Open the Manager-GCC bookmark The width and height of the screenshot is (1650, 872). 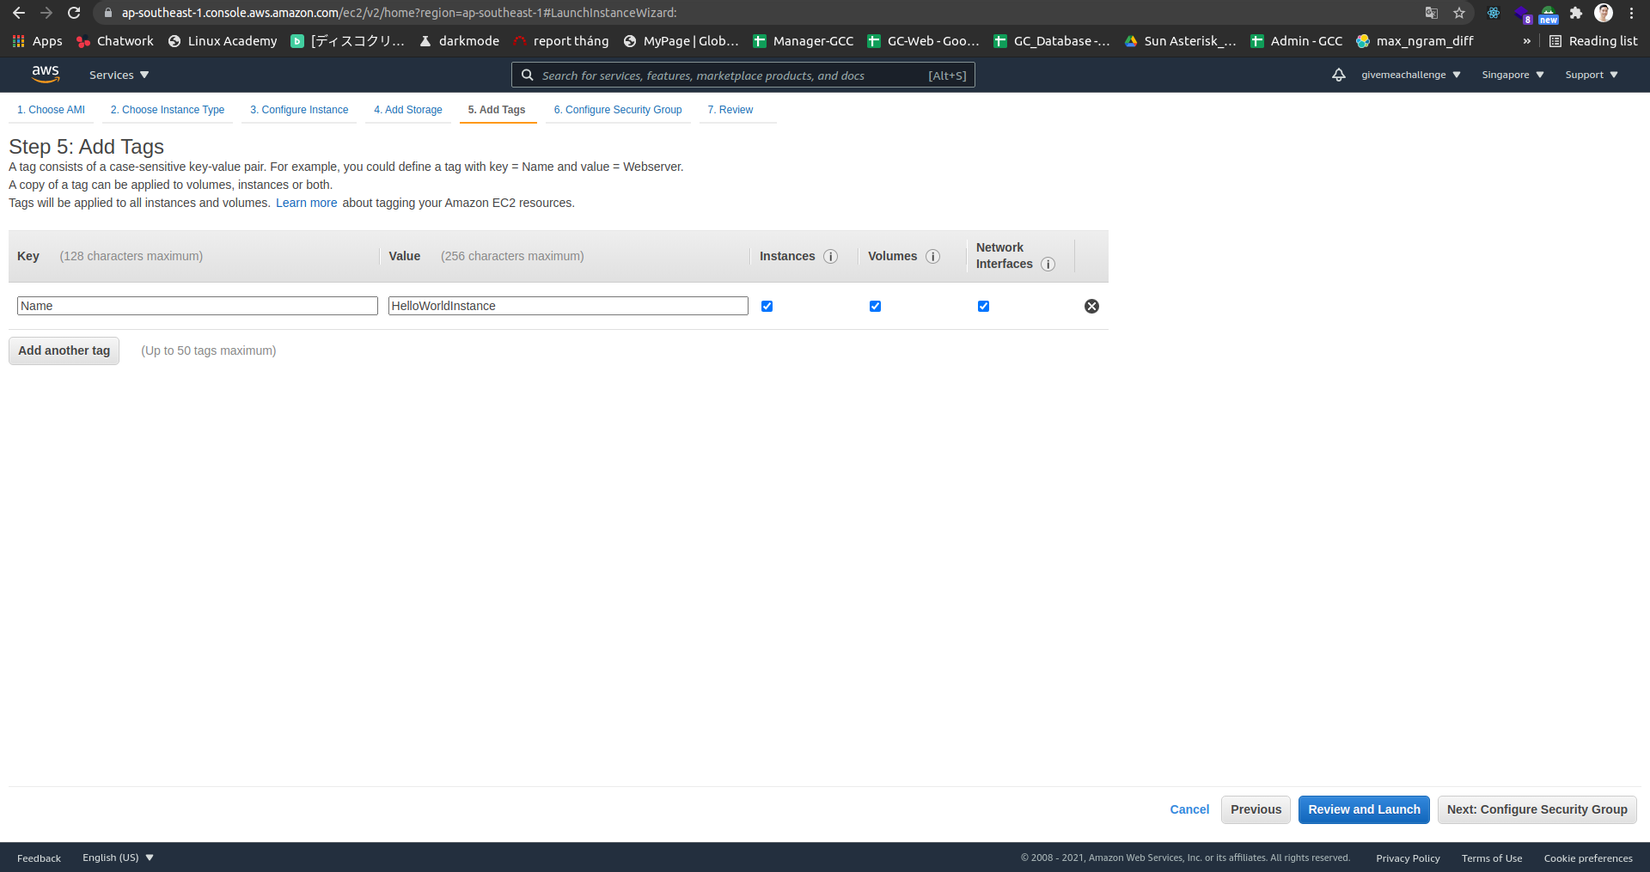pos(803,41)
